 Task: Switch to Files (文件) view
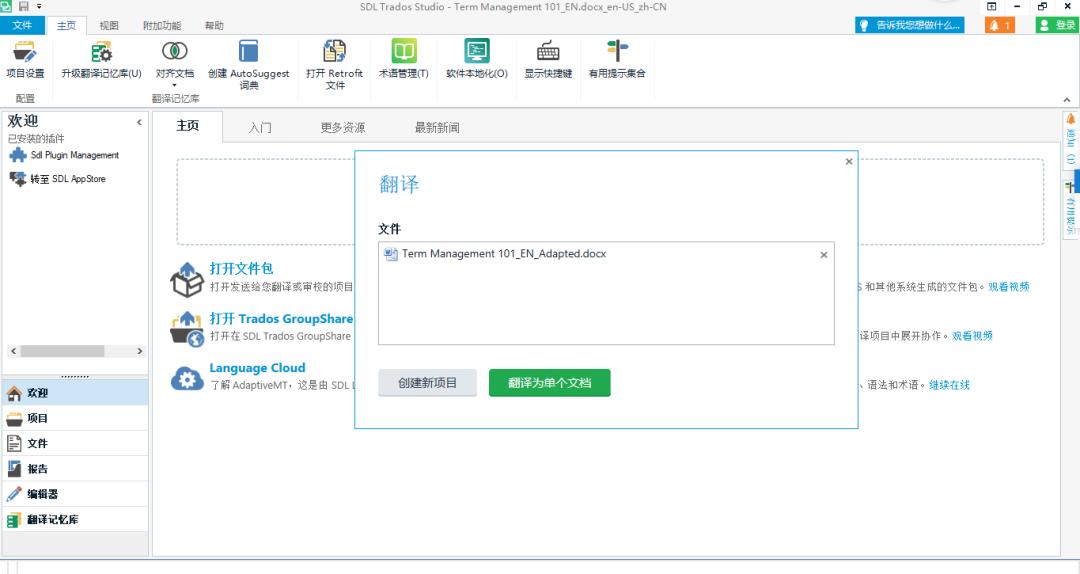(74, 443)
